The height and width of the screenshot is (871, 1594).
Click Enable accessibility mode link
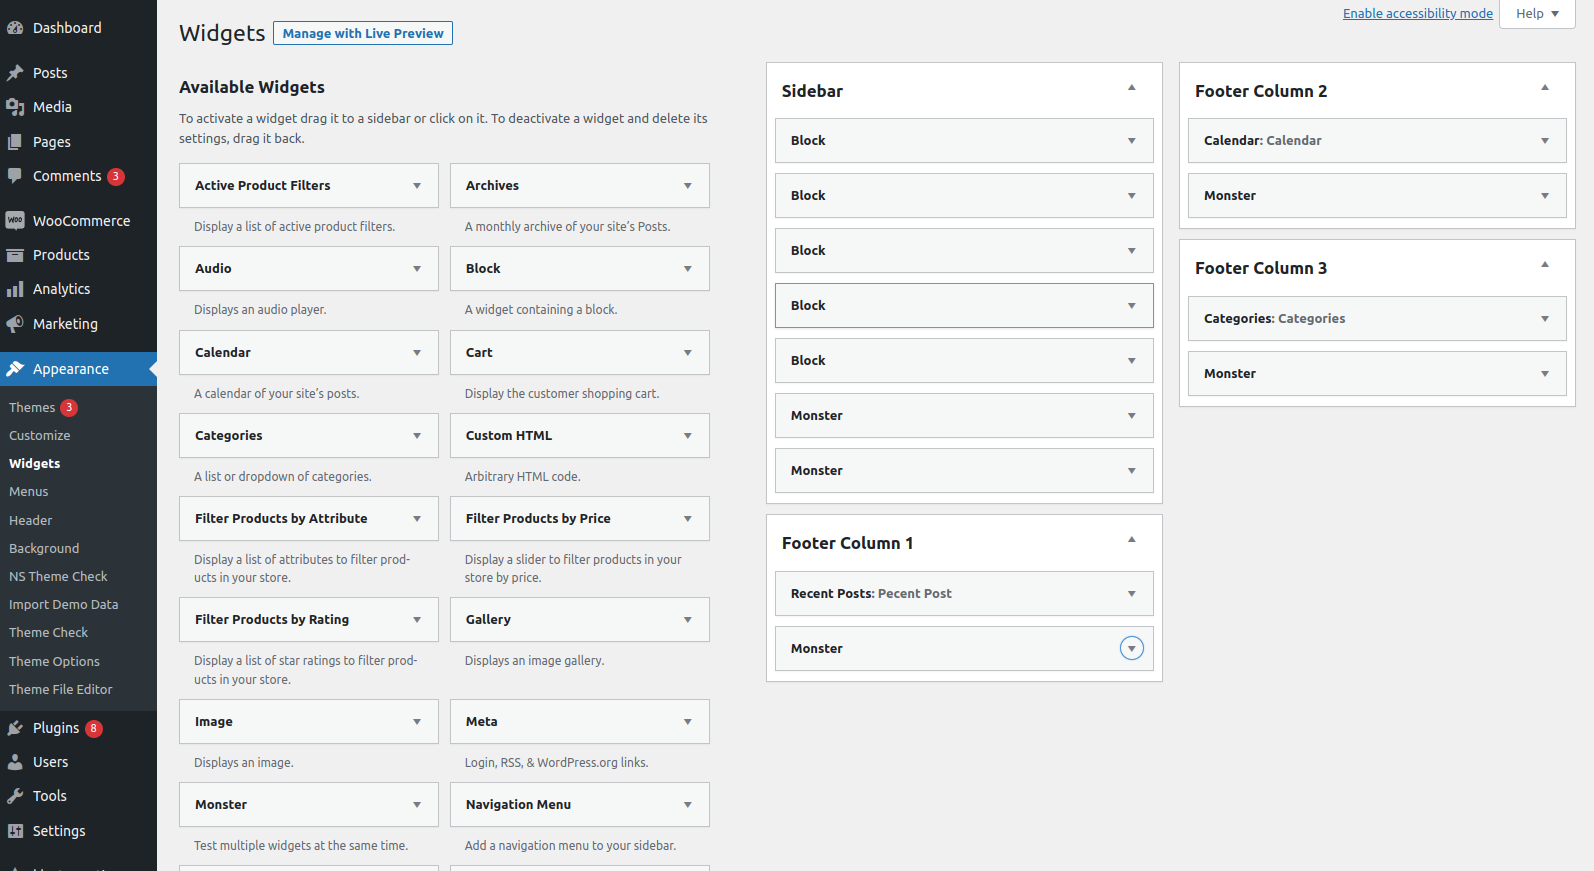[x=1417, y=13]
